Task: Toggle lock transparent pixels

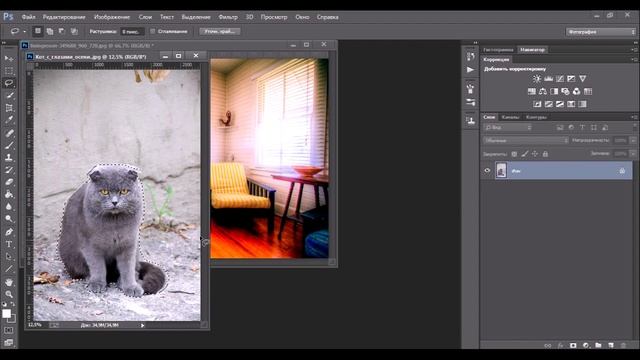Action: pyautogui.click(x=514, y=154)
